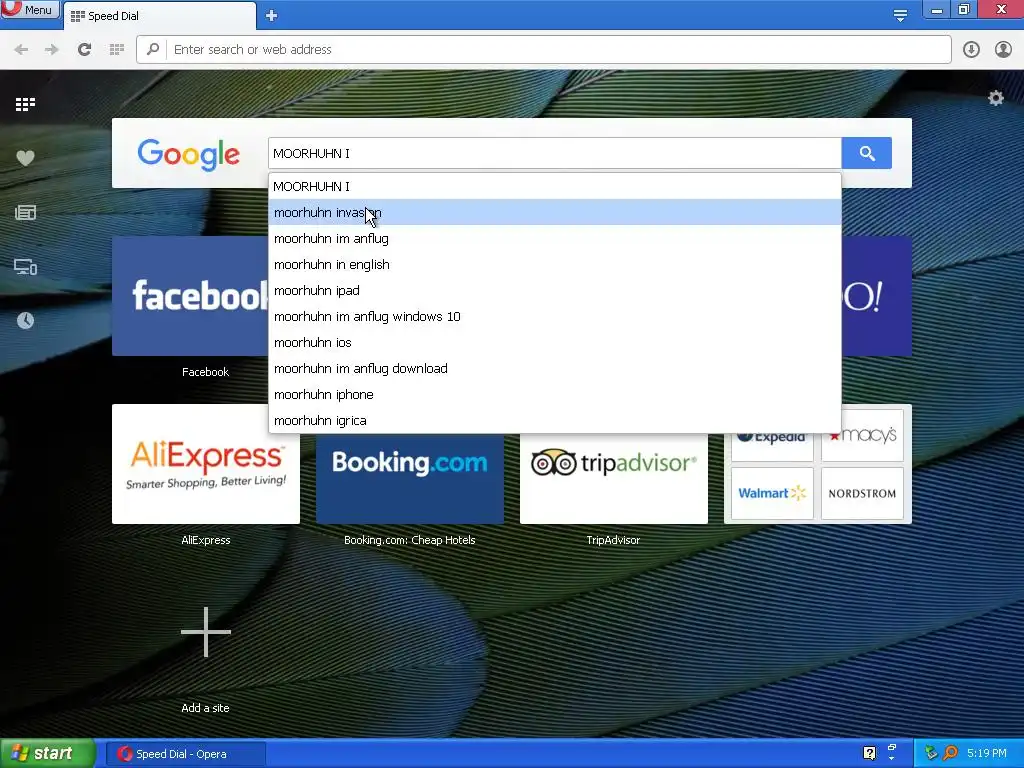Open the Yahoo speed dial tile
This screenshot has height=768, width=1024.
click(876, 296)
